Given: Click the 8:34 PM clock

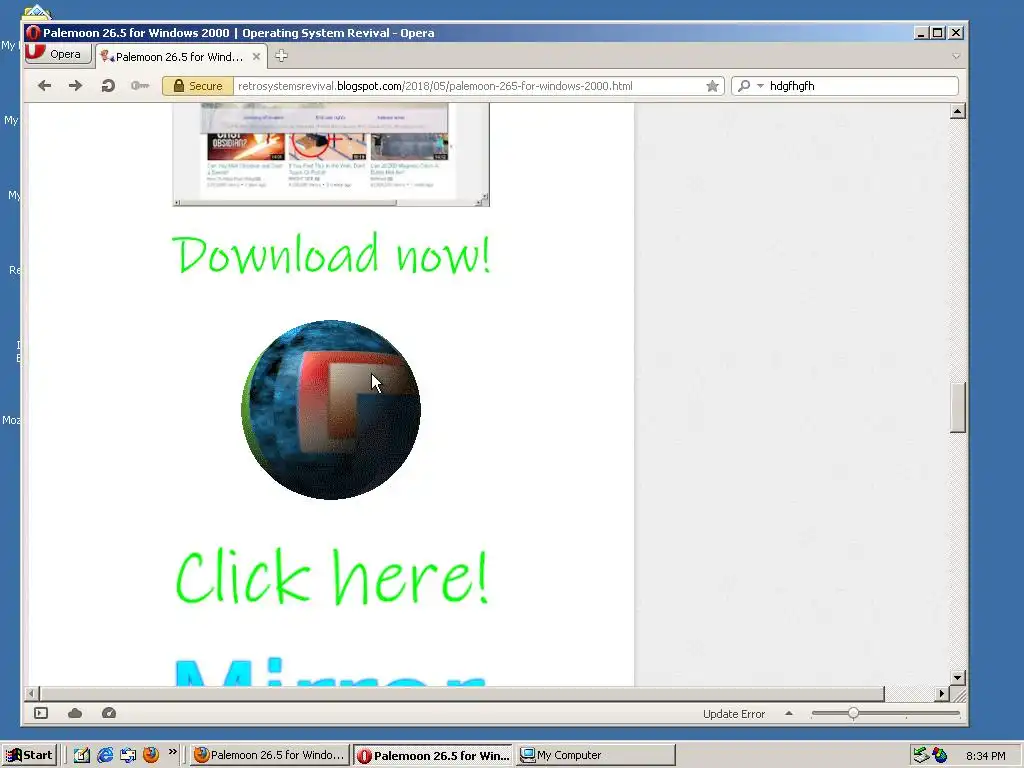Looking at the screenshot, I should [x=985, y=756].
